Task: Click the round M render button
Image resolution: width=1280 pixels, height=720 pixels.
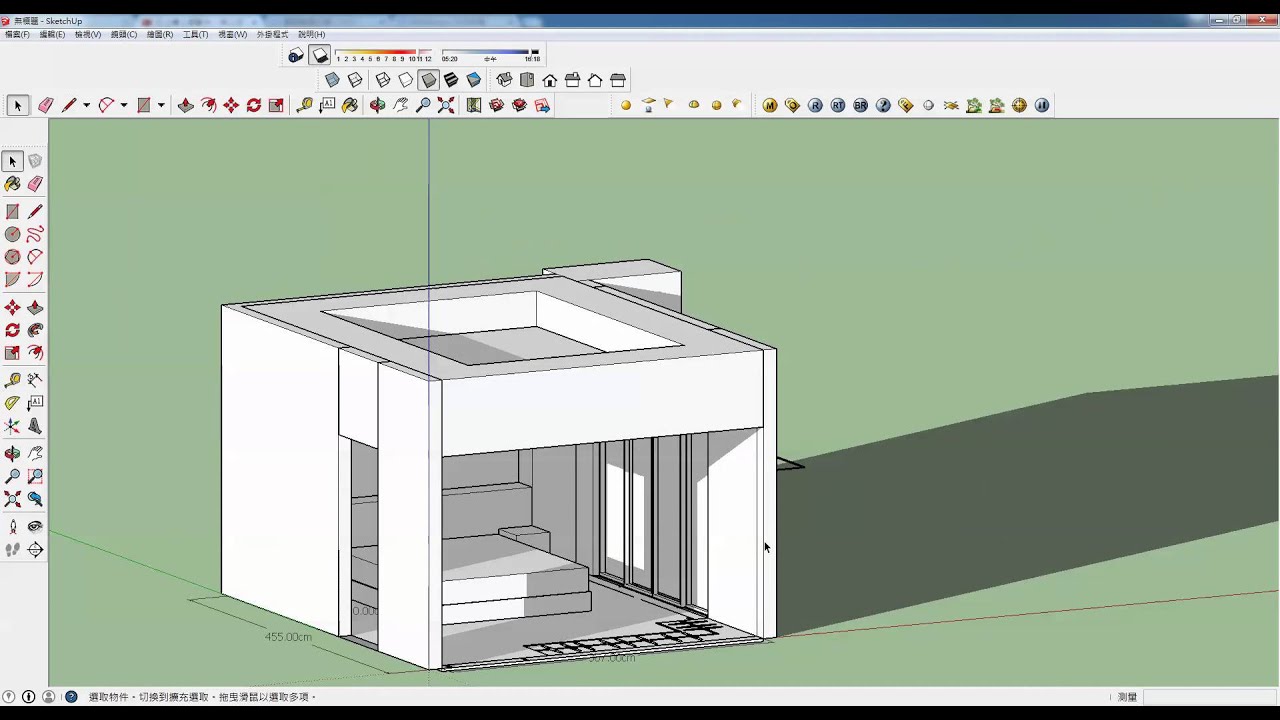Action: pyautogui.click(x=770, y=105)
